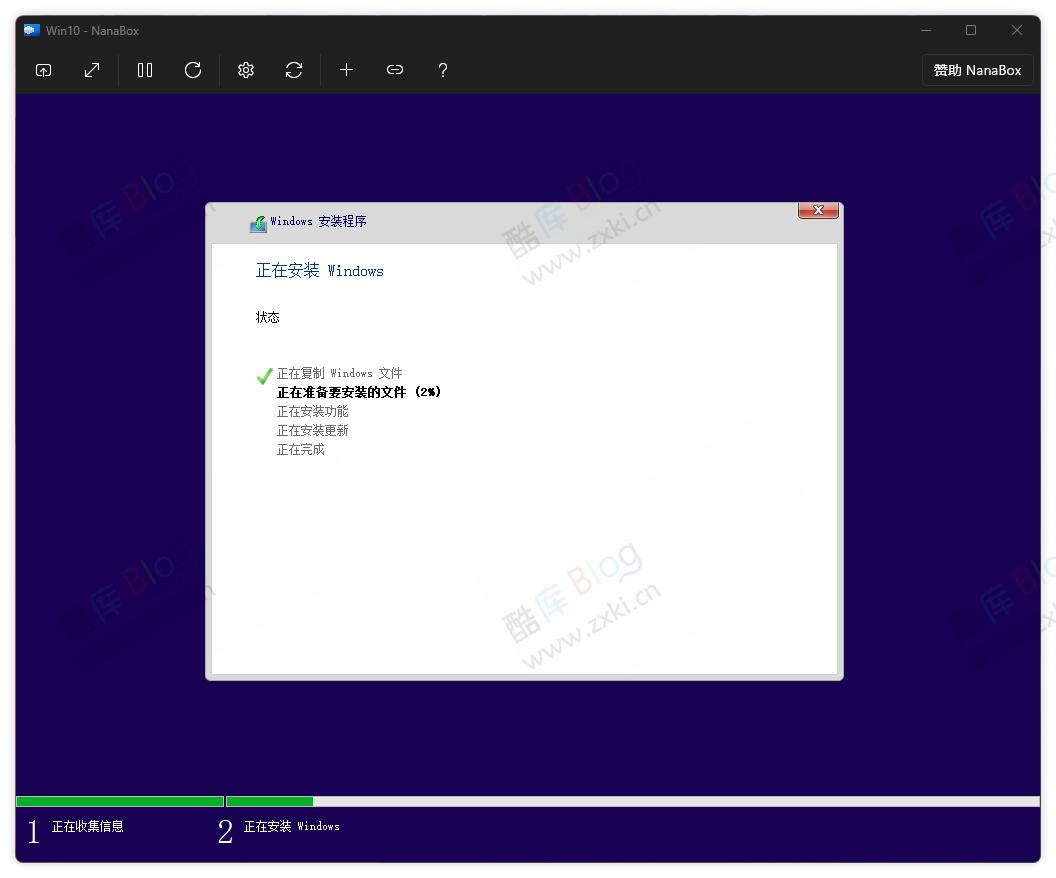Click the connection link icon

[395, 70]
